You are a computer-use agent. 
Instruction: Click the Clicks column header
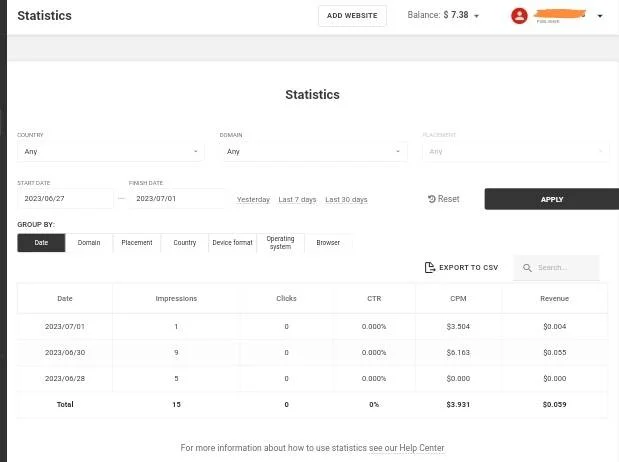pyautogui.click(x=286, y=299)
